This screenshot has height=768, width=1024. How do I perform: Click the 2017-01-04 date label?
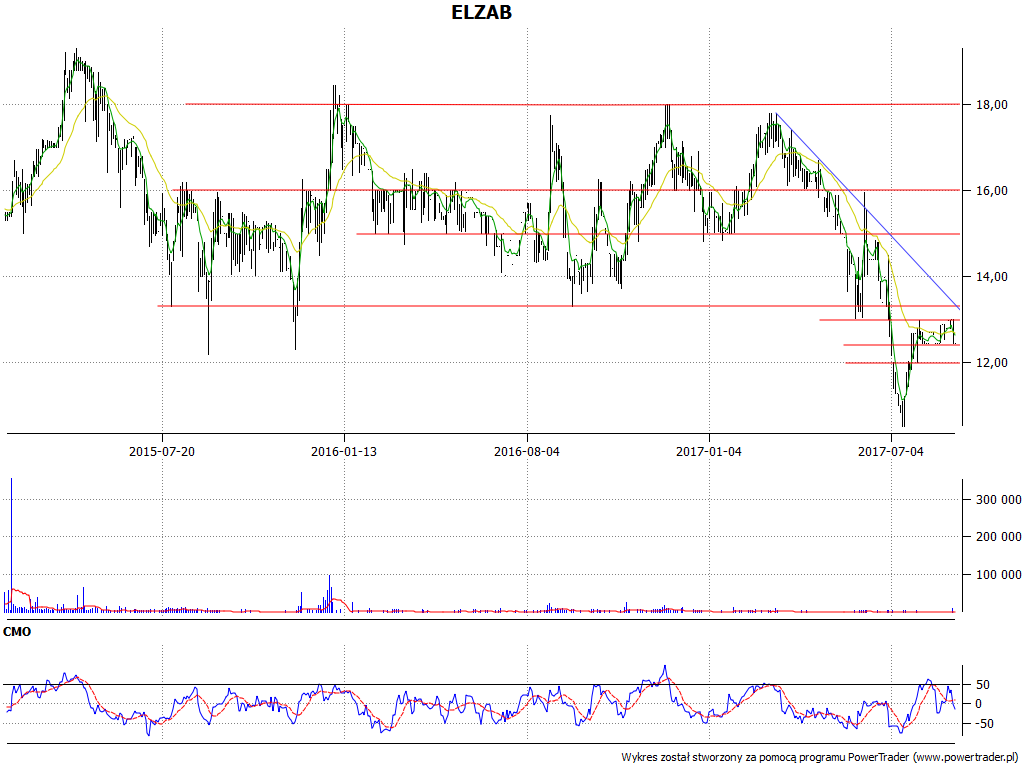709,451
